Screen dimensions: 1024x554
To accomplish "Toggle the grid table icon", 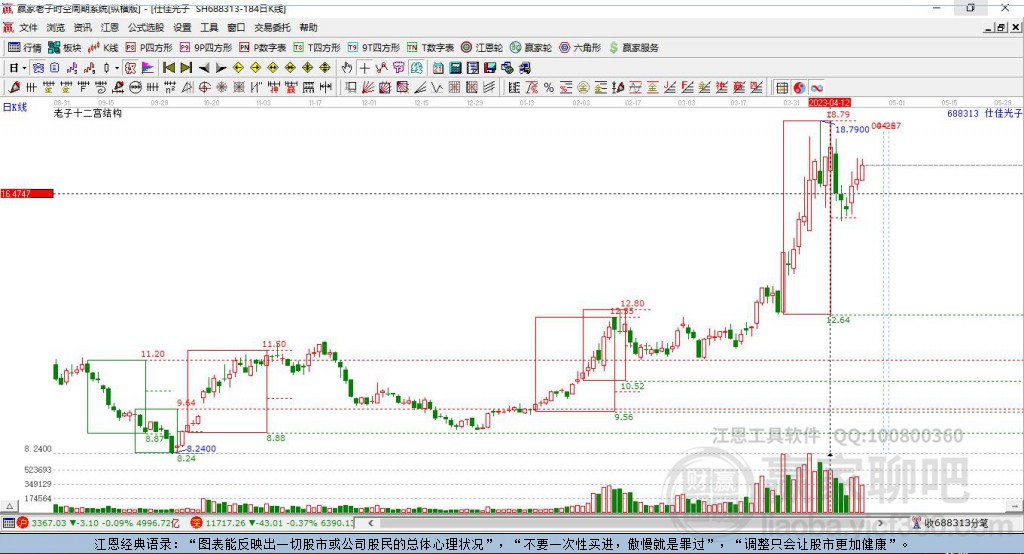I will coord(782,88).
